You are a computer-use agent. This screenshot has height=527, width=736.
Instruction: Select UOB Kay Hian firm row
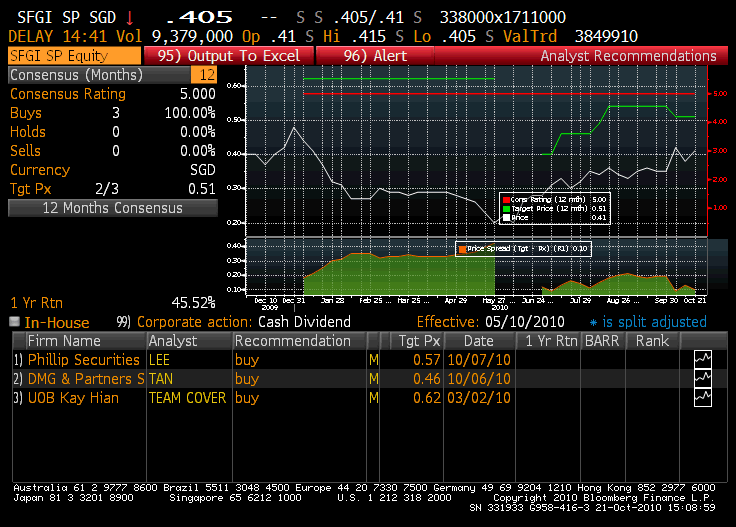(73, 398)
